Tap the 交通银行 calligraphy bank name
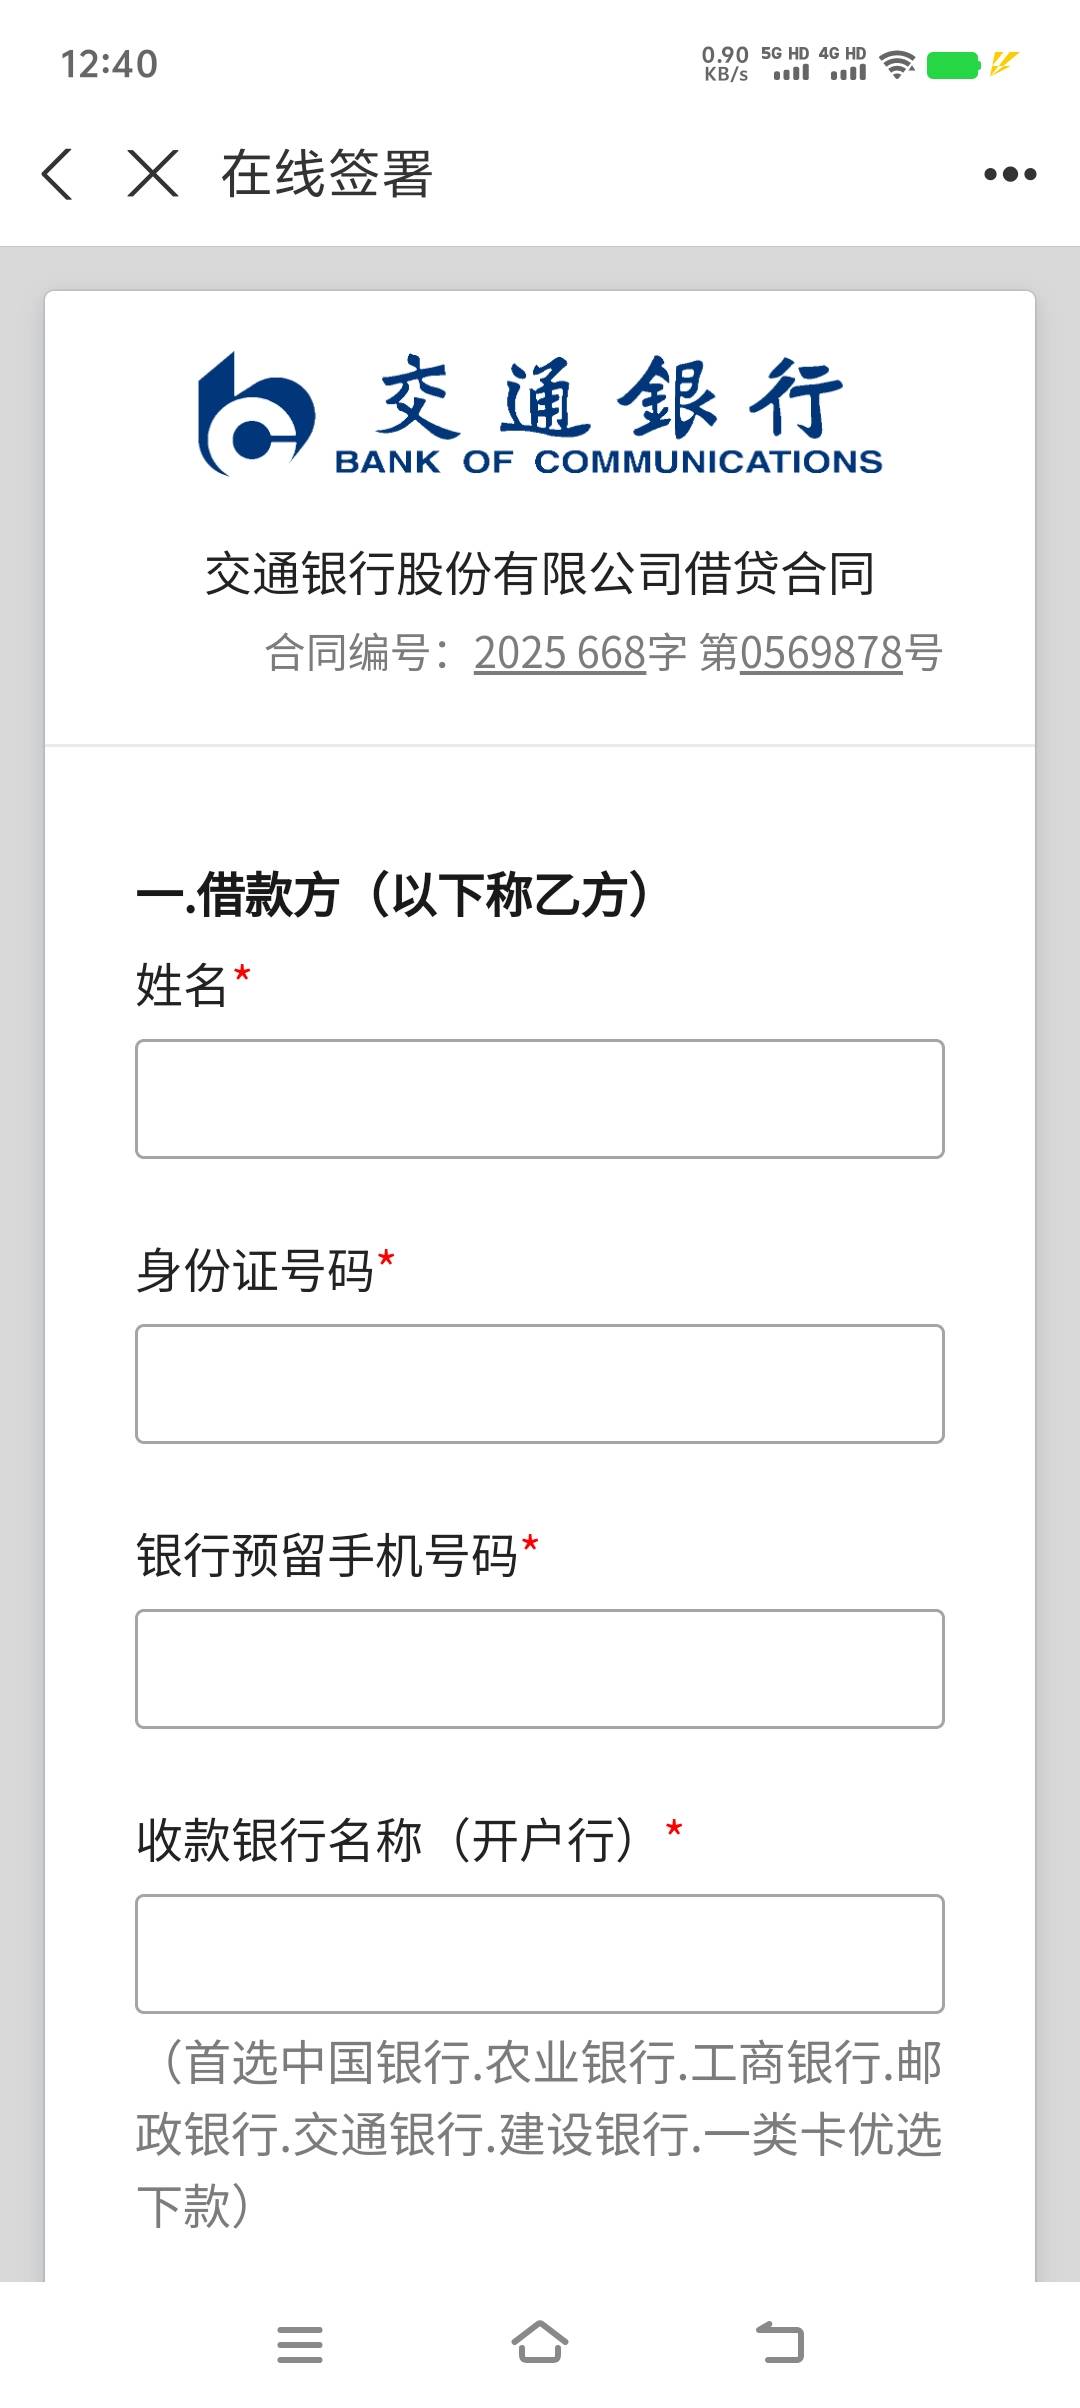This screenshot has height=2408, width=1080. tap(610, 398)
